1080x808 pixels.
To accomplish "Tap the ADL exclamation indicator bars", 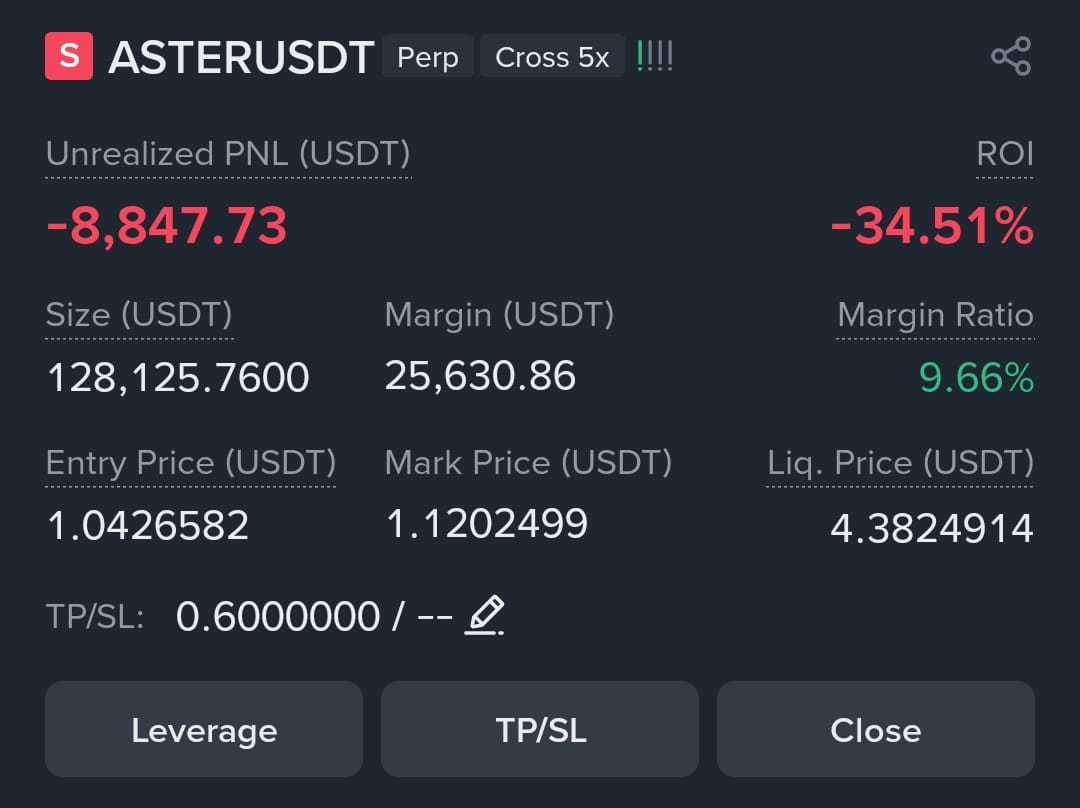I will point(654,56).
